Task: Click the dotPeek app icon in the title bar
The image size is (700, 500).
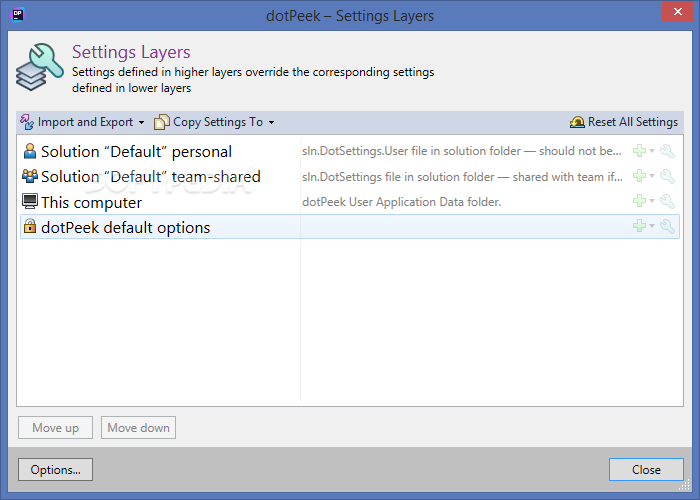Action: point(18,15)
